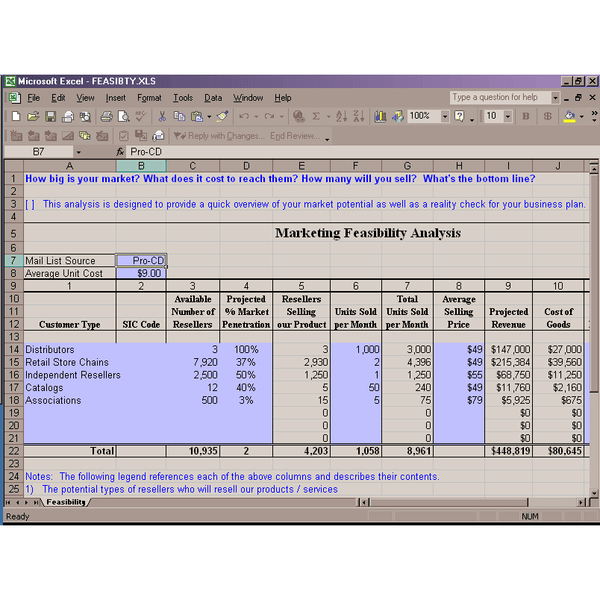Click the AutoSum sigma icon
The width and height of the screenshot is (600, 600).
[316, 116]
